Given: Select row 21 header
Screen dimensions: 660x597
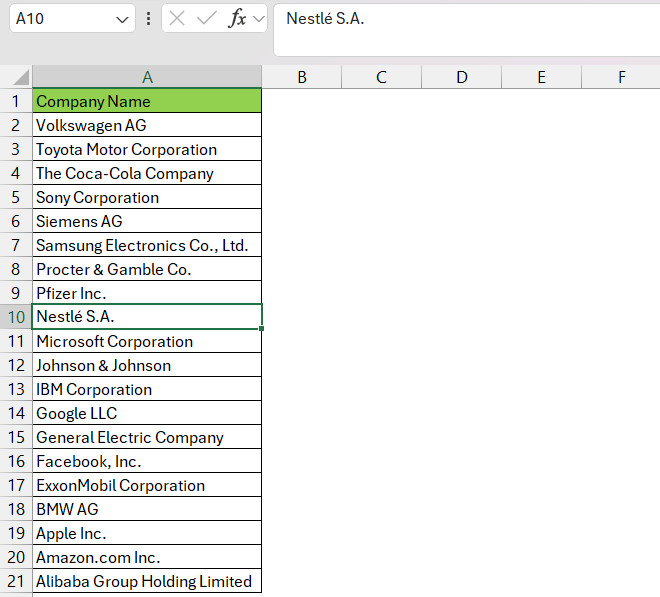Looking at the screenshot, I should click(x=16, y=581).
